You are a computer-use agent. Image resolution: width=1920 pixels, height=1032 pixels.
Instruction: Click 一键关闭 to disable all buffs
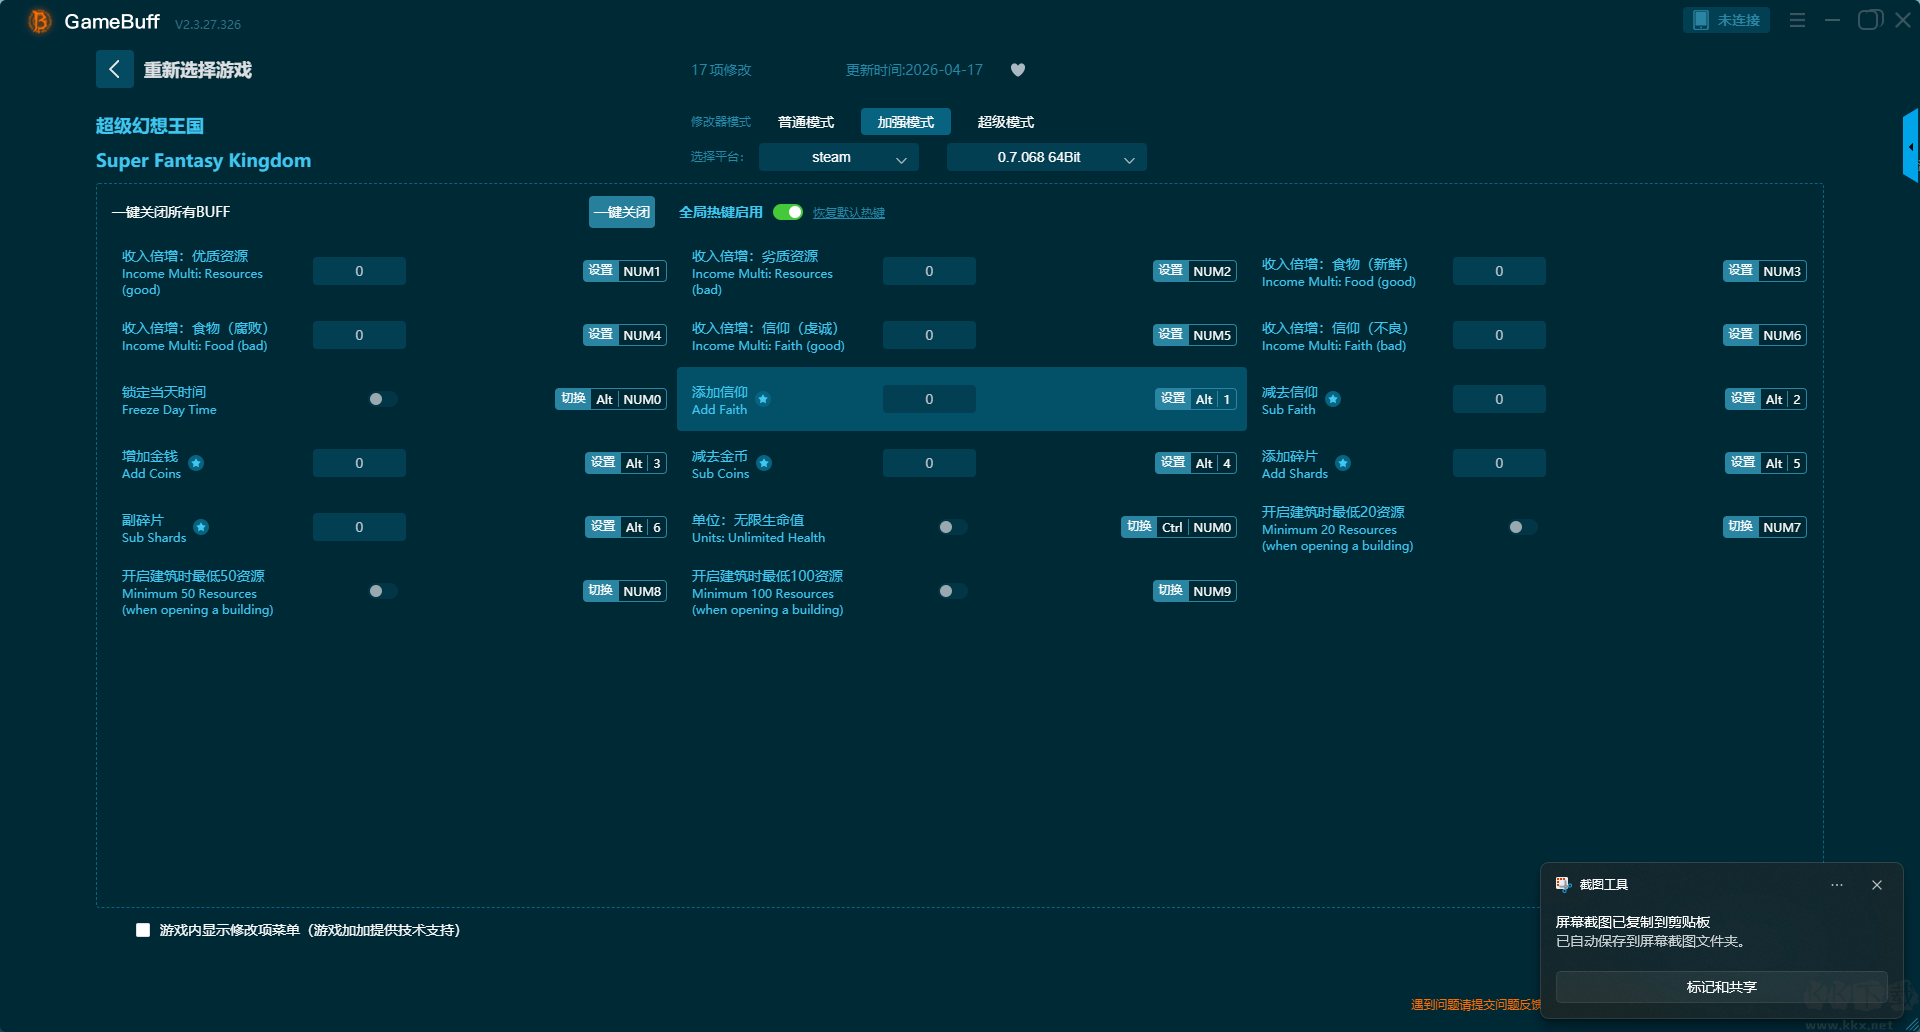[622, 212]
